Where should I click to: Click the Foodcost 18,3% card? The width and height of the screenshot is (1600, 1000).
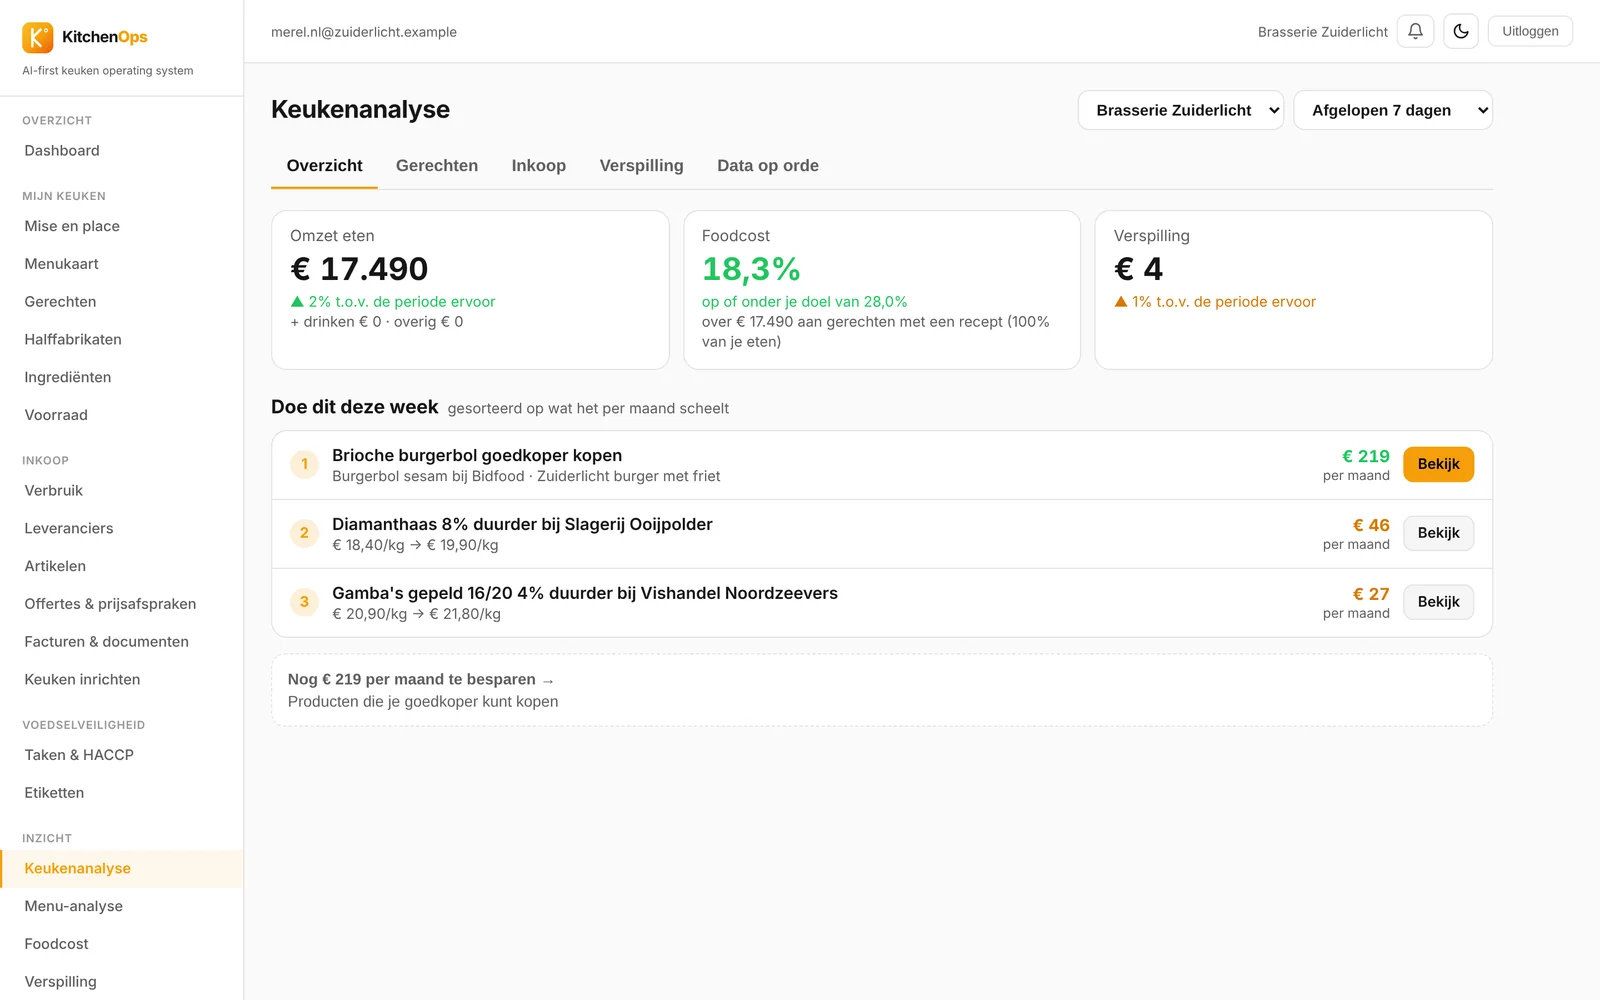click(882, 290)
